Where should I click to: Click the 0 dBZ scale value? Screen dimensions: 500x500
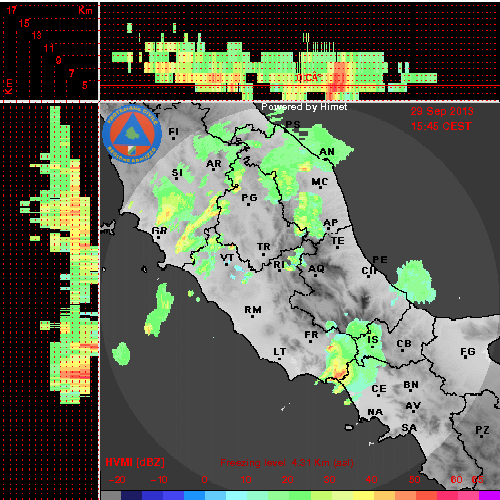pyautogui.click(x=204, y=480)
